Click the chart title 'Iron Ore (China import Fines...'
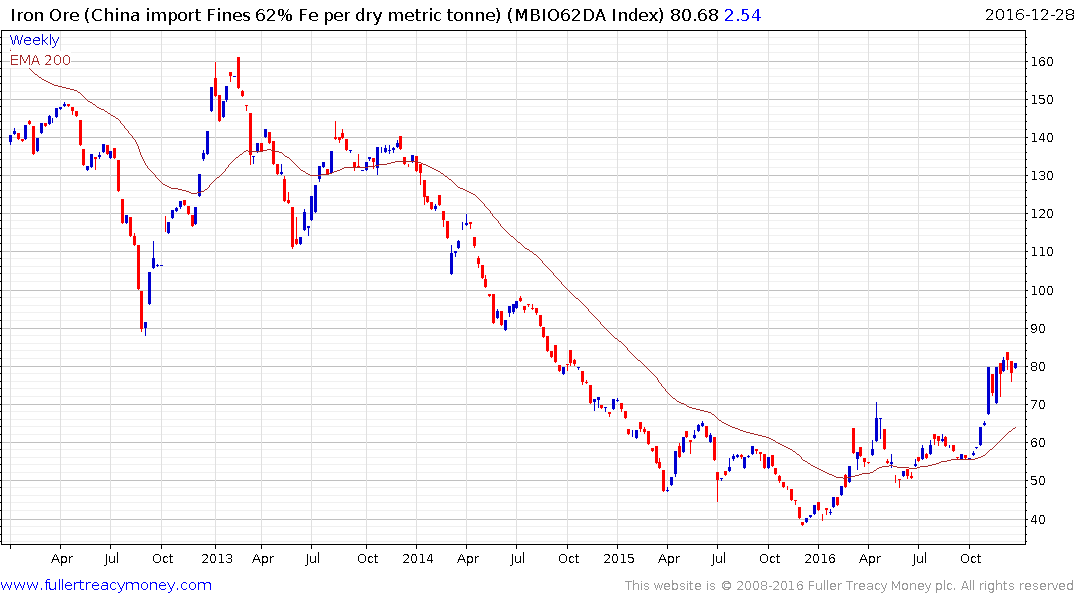Screen dimensions: 1075x600 pos(337,15)
